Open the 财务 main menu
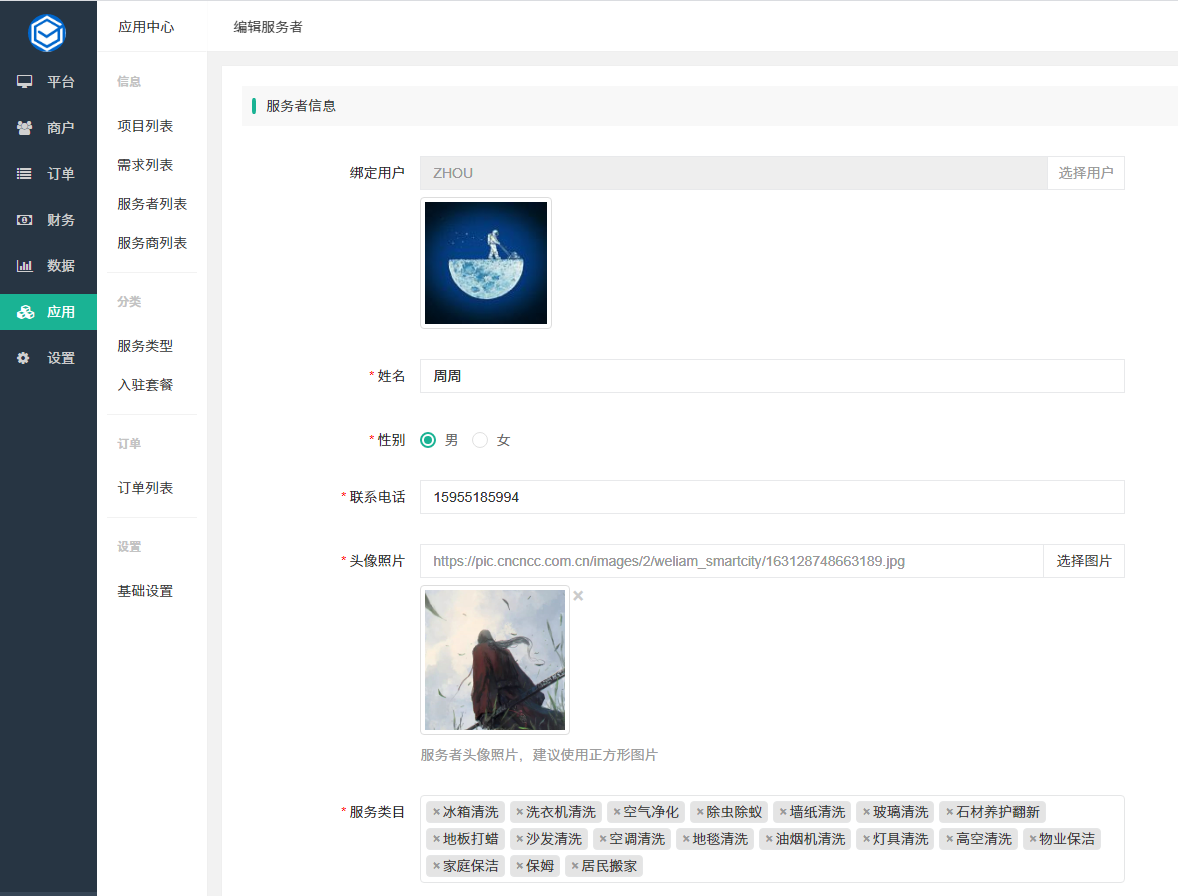 (48, 219)
